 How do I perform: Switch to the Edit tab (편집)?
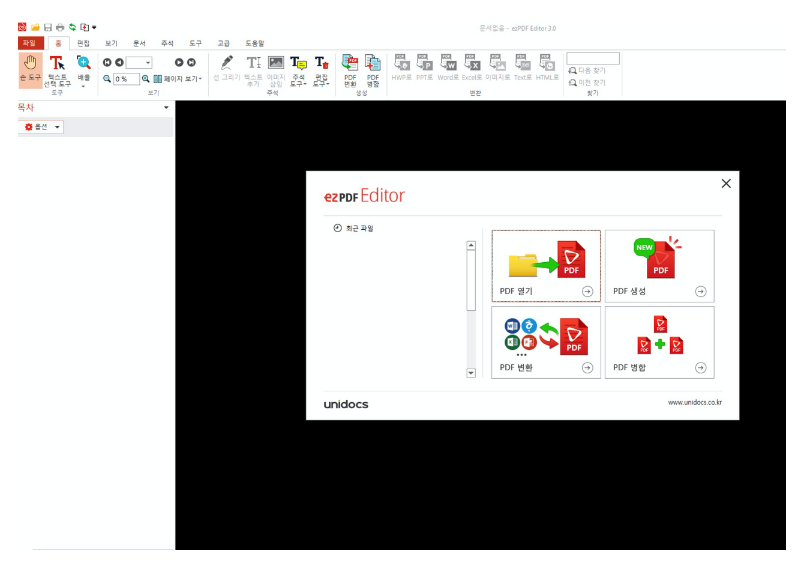coord(83,43)
